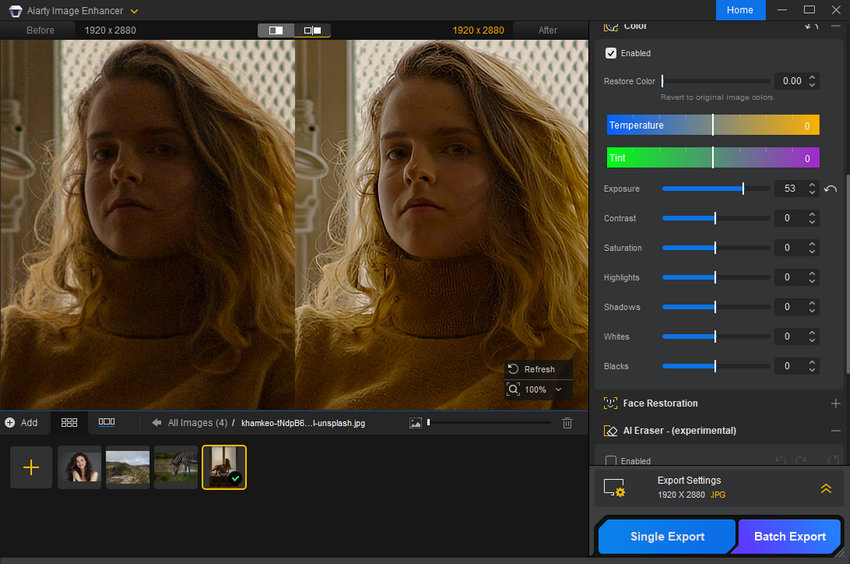The width and height of the screenshot is (850, 564).
Task: Click the Temperature color slider
Action: click(x=713, y=125)
